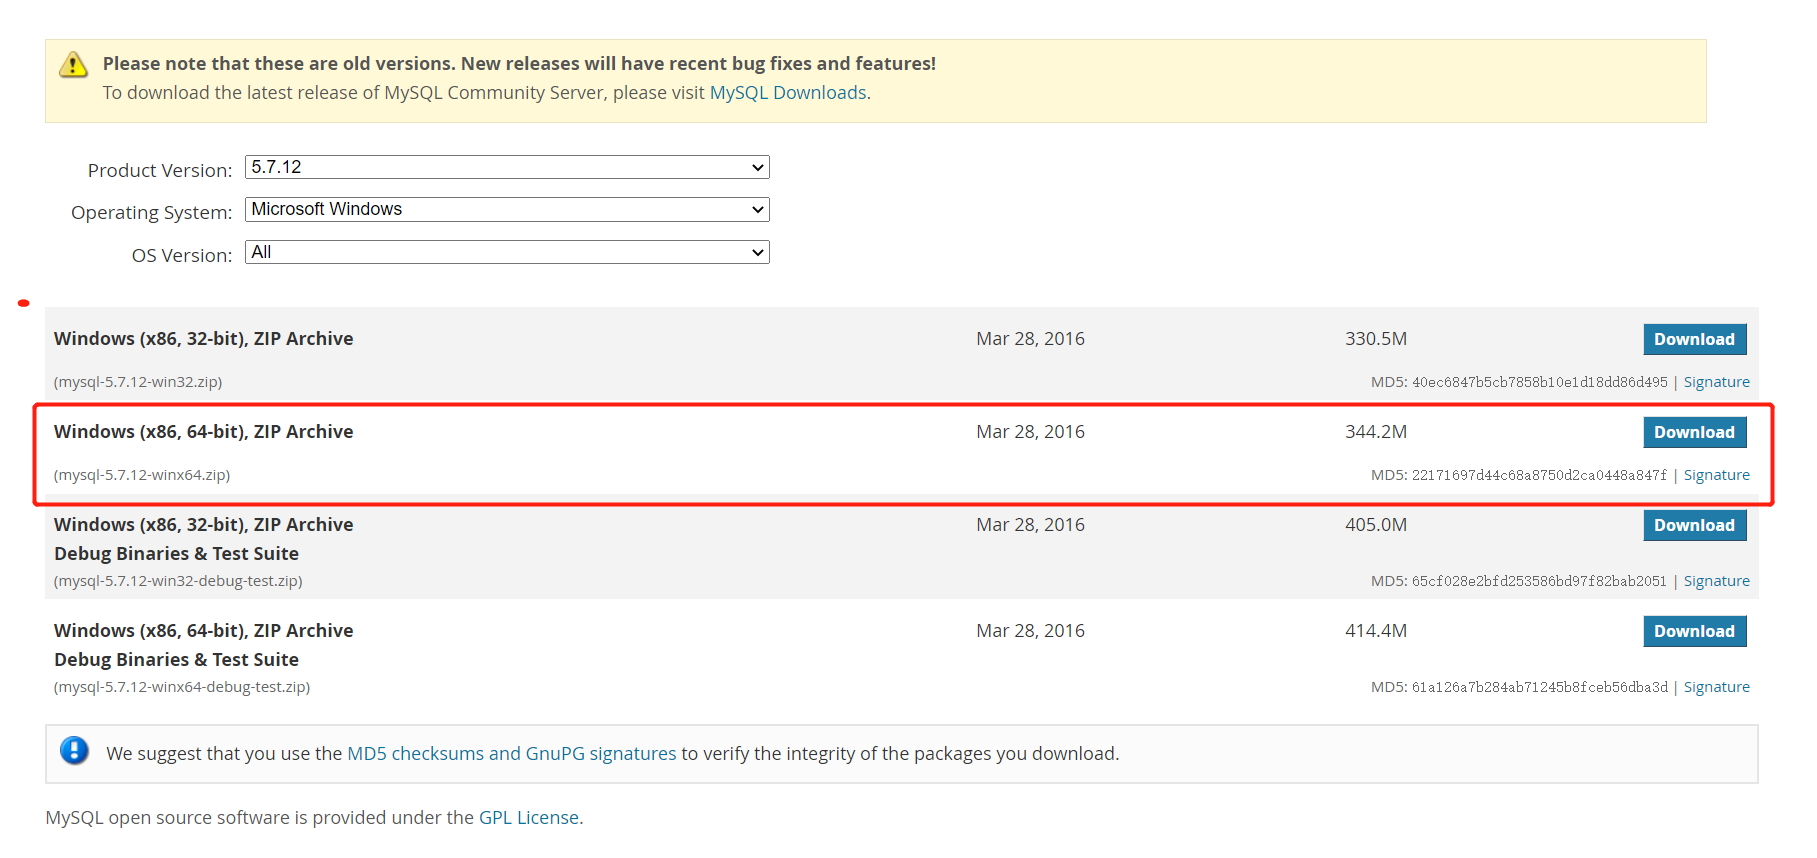Click the 414.4M file size text
This screenshot has height=858, width=1817.
[x=1376, y=631]
